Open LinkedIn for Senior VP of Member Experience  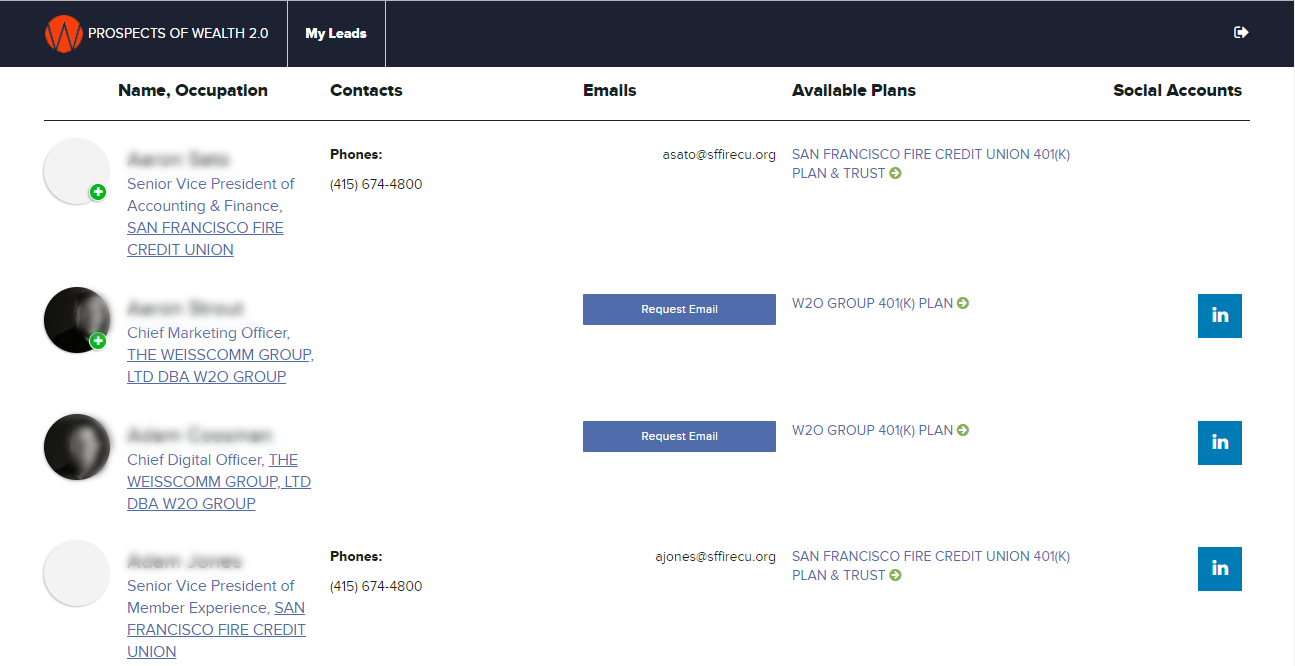tap(1219, 569)
